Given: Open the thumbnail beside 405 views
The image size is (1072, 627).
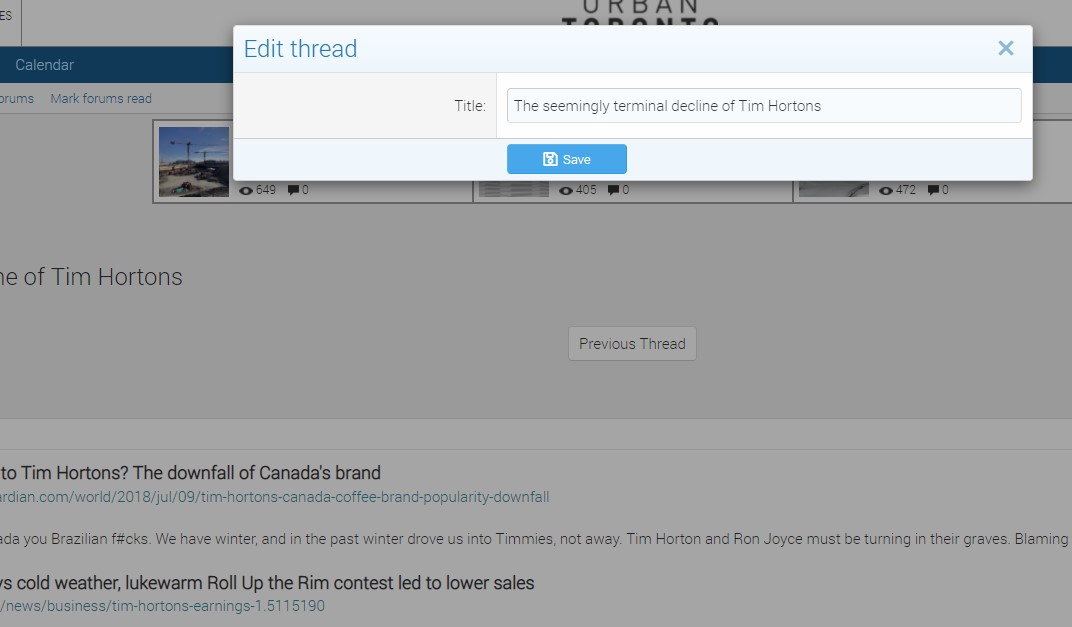Looking at the screenshot, I should pyautogui.click(x=514, y=189).
